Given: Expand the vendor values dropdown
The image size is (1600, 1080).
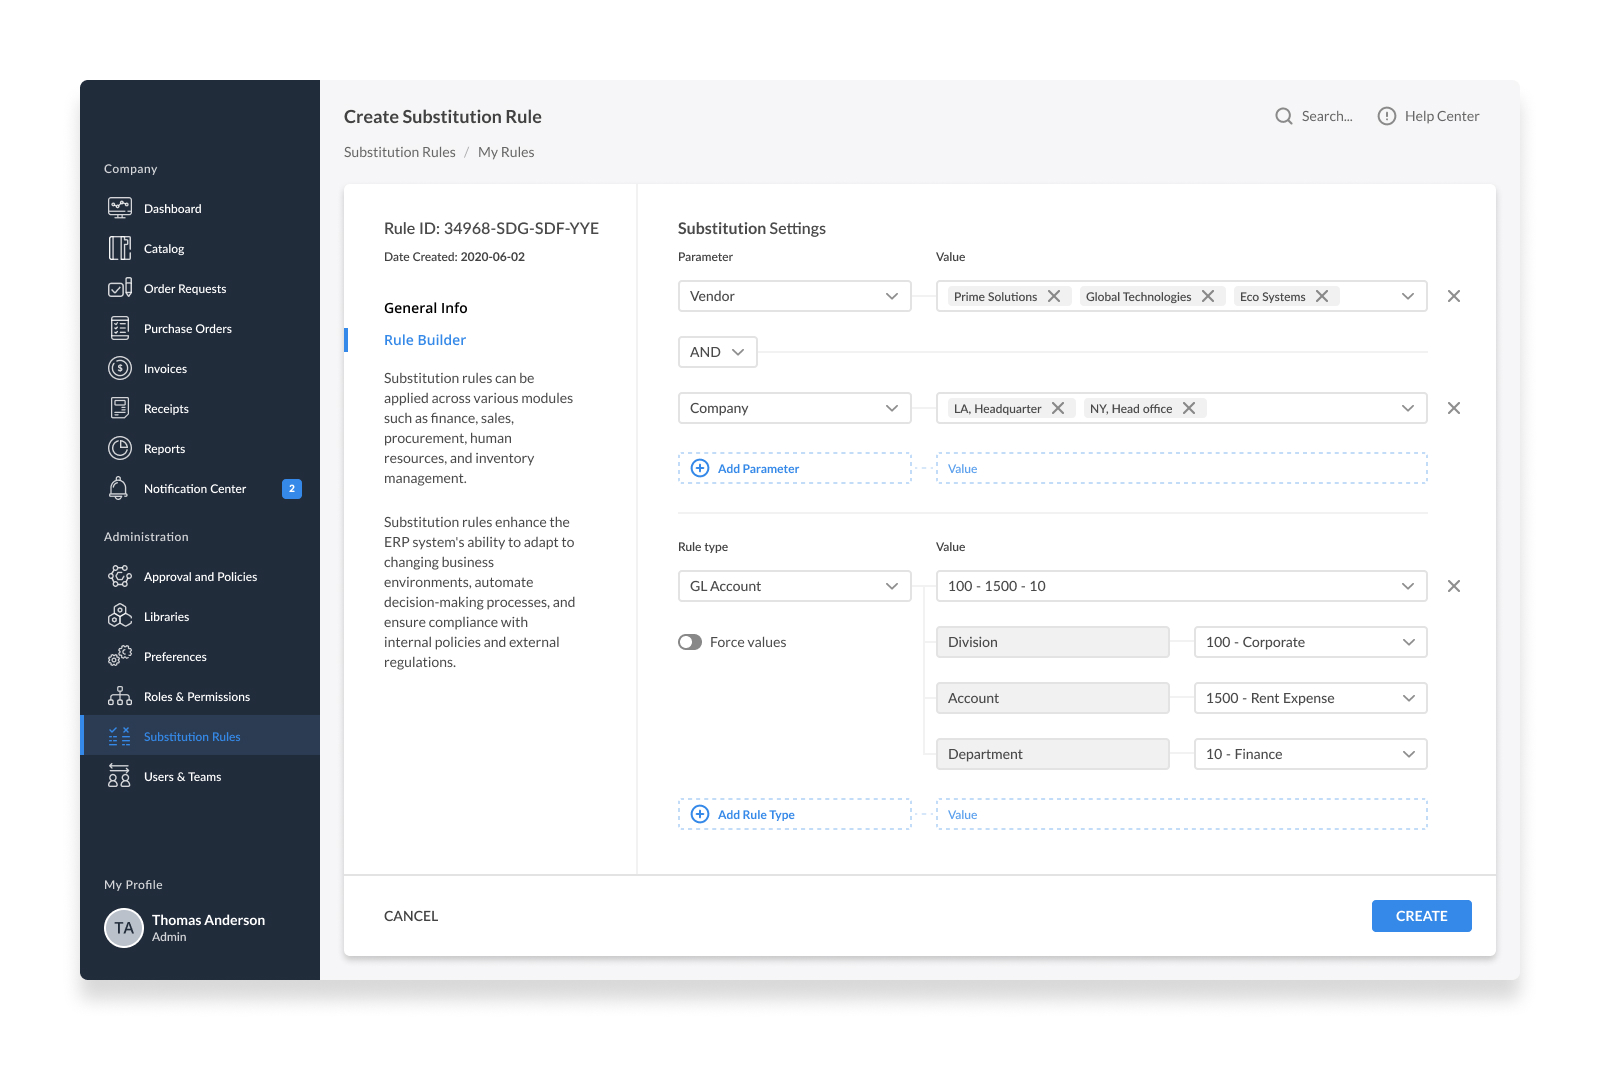Looking at the screenshot, I should click(x=1408, y=296).
